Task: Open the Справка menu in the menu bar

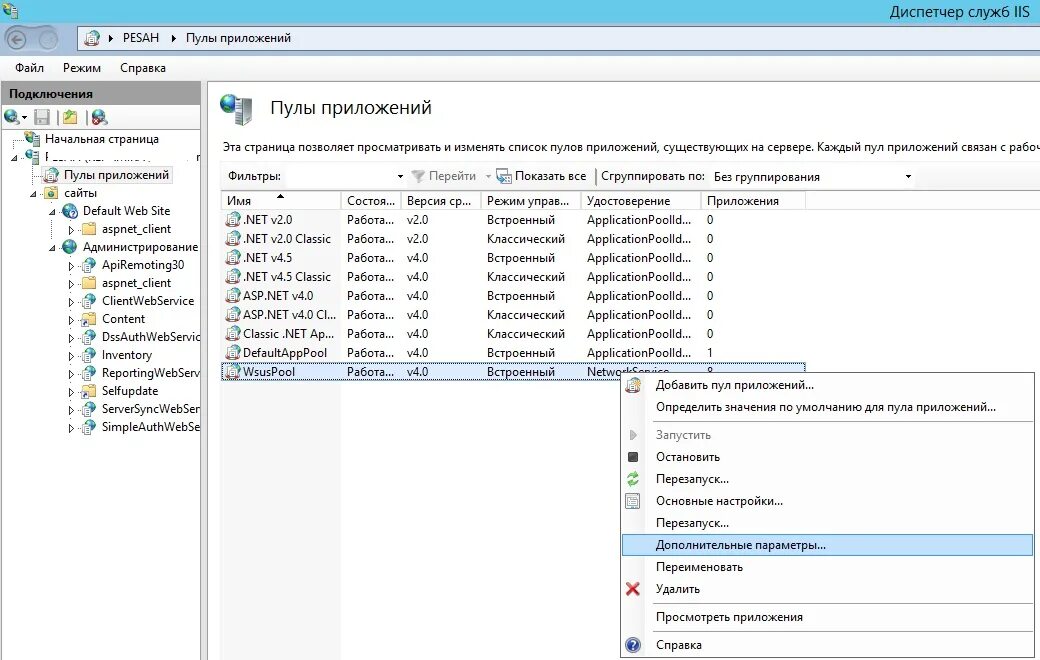Action: [143, 68]
